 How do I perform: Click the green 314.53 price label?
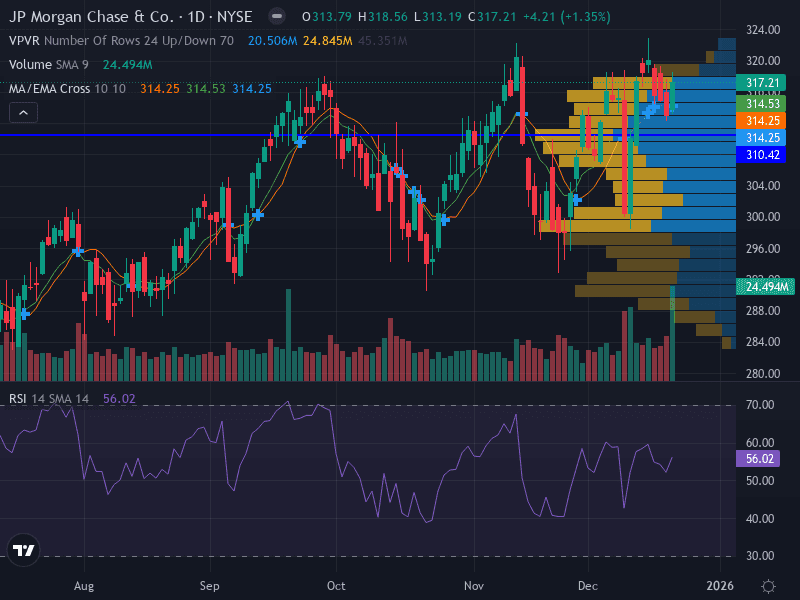tap(761, 104)
